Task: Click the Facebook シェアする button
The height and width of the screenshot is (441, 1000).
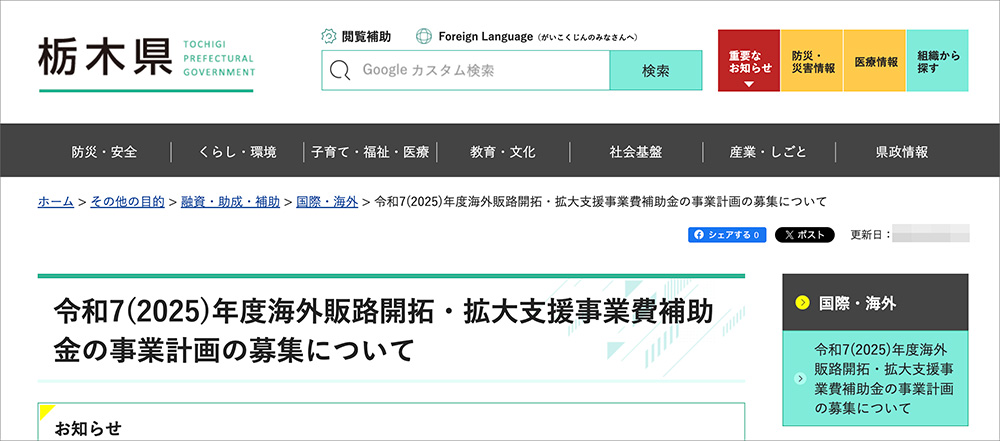Action: coord(727,234)
